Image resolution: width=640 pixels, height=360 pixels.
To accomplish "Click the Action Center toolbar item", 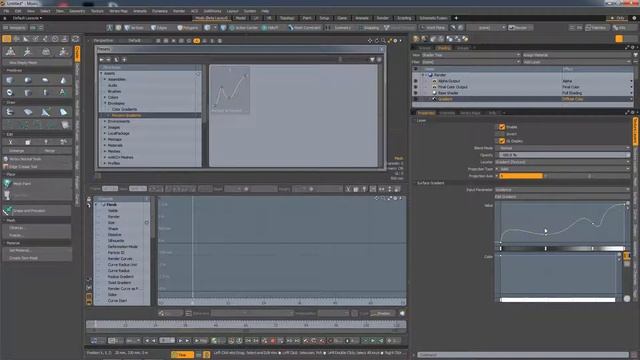I will click(x=244, y=28).
